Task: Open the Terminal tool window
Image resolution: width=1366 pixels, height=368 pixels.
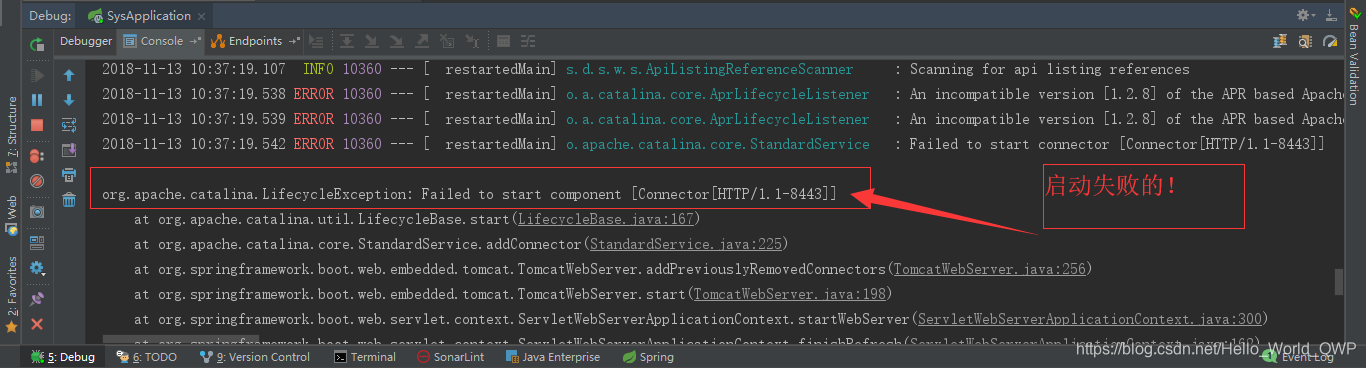Action: [x=365, y=357]
